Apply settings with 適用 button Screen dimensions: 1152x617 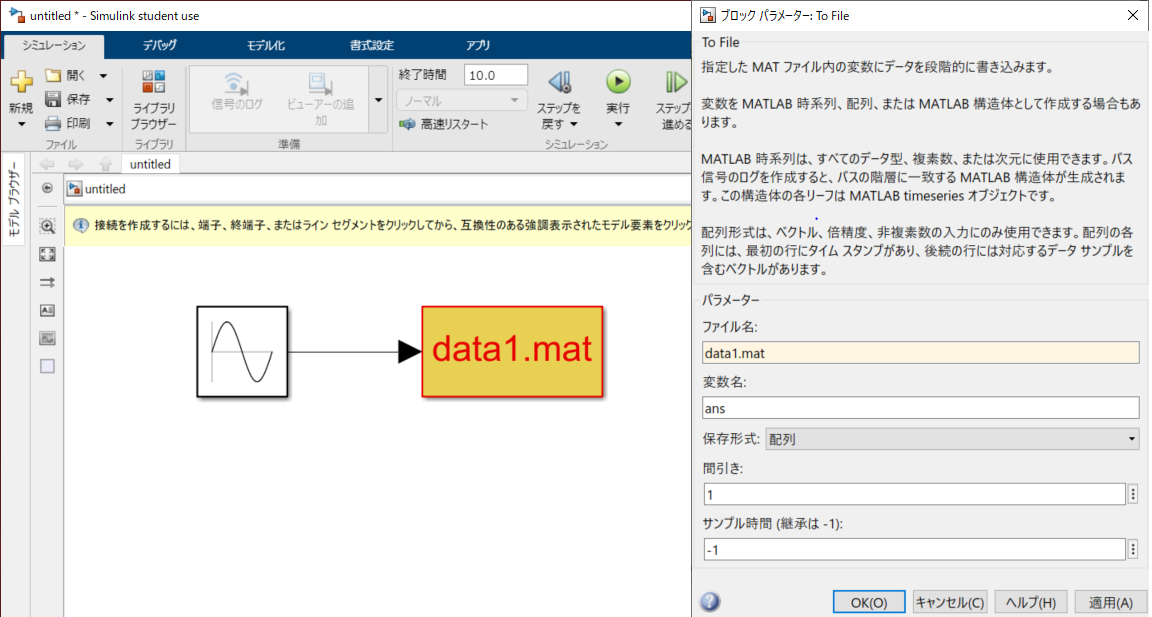point(1110,601)
